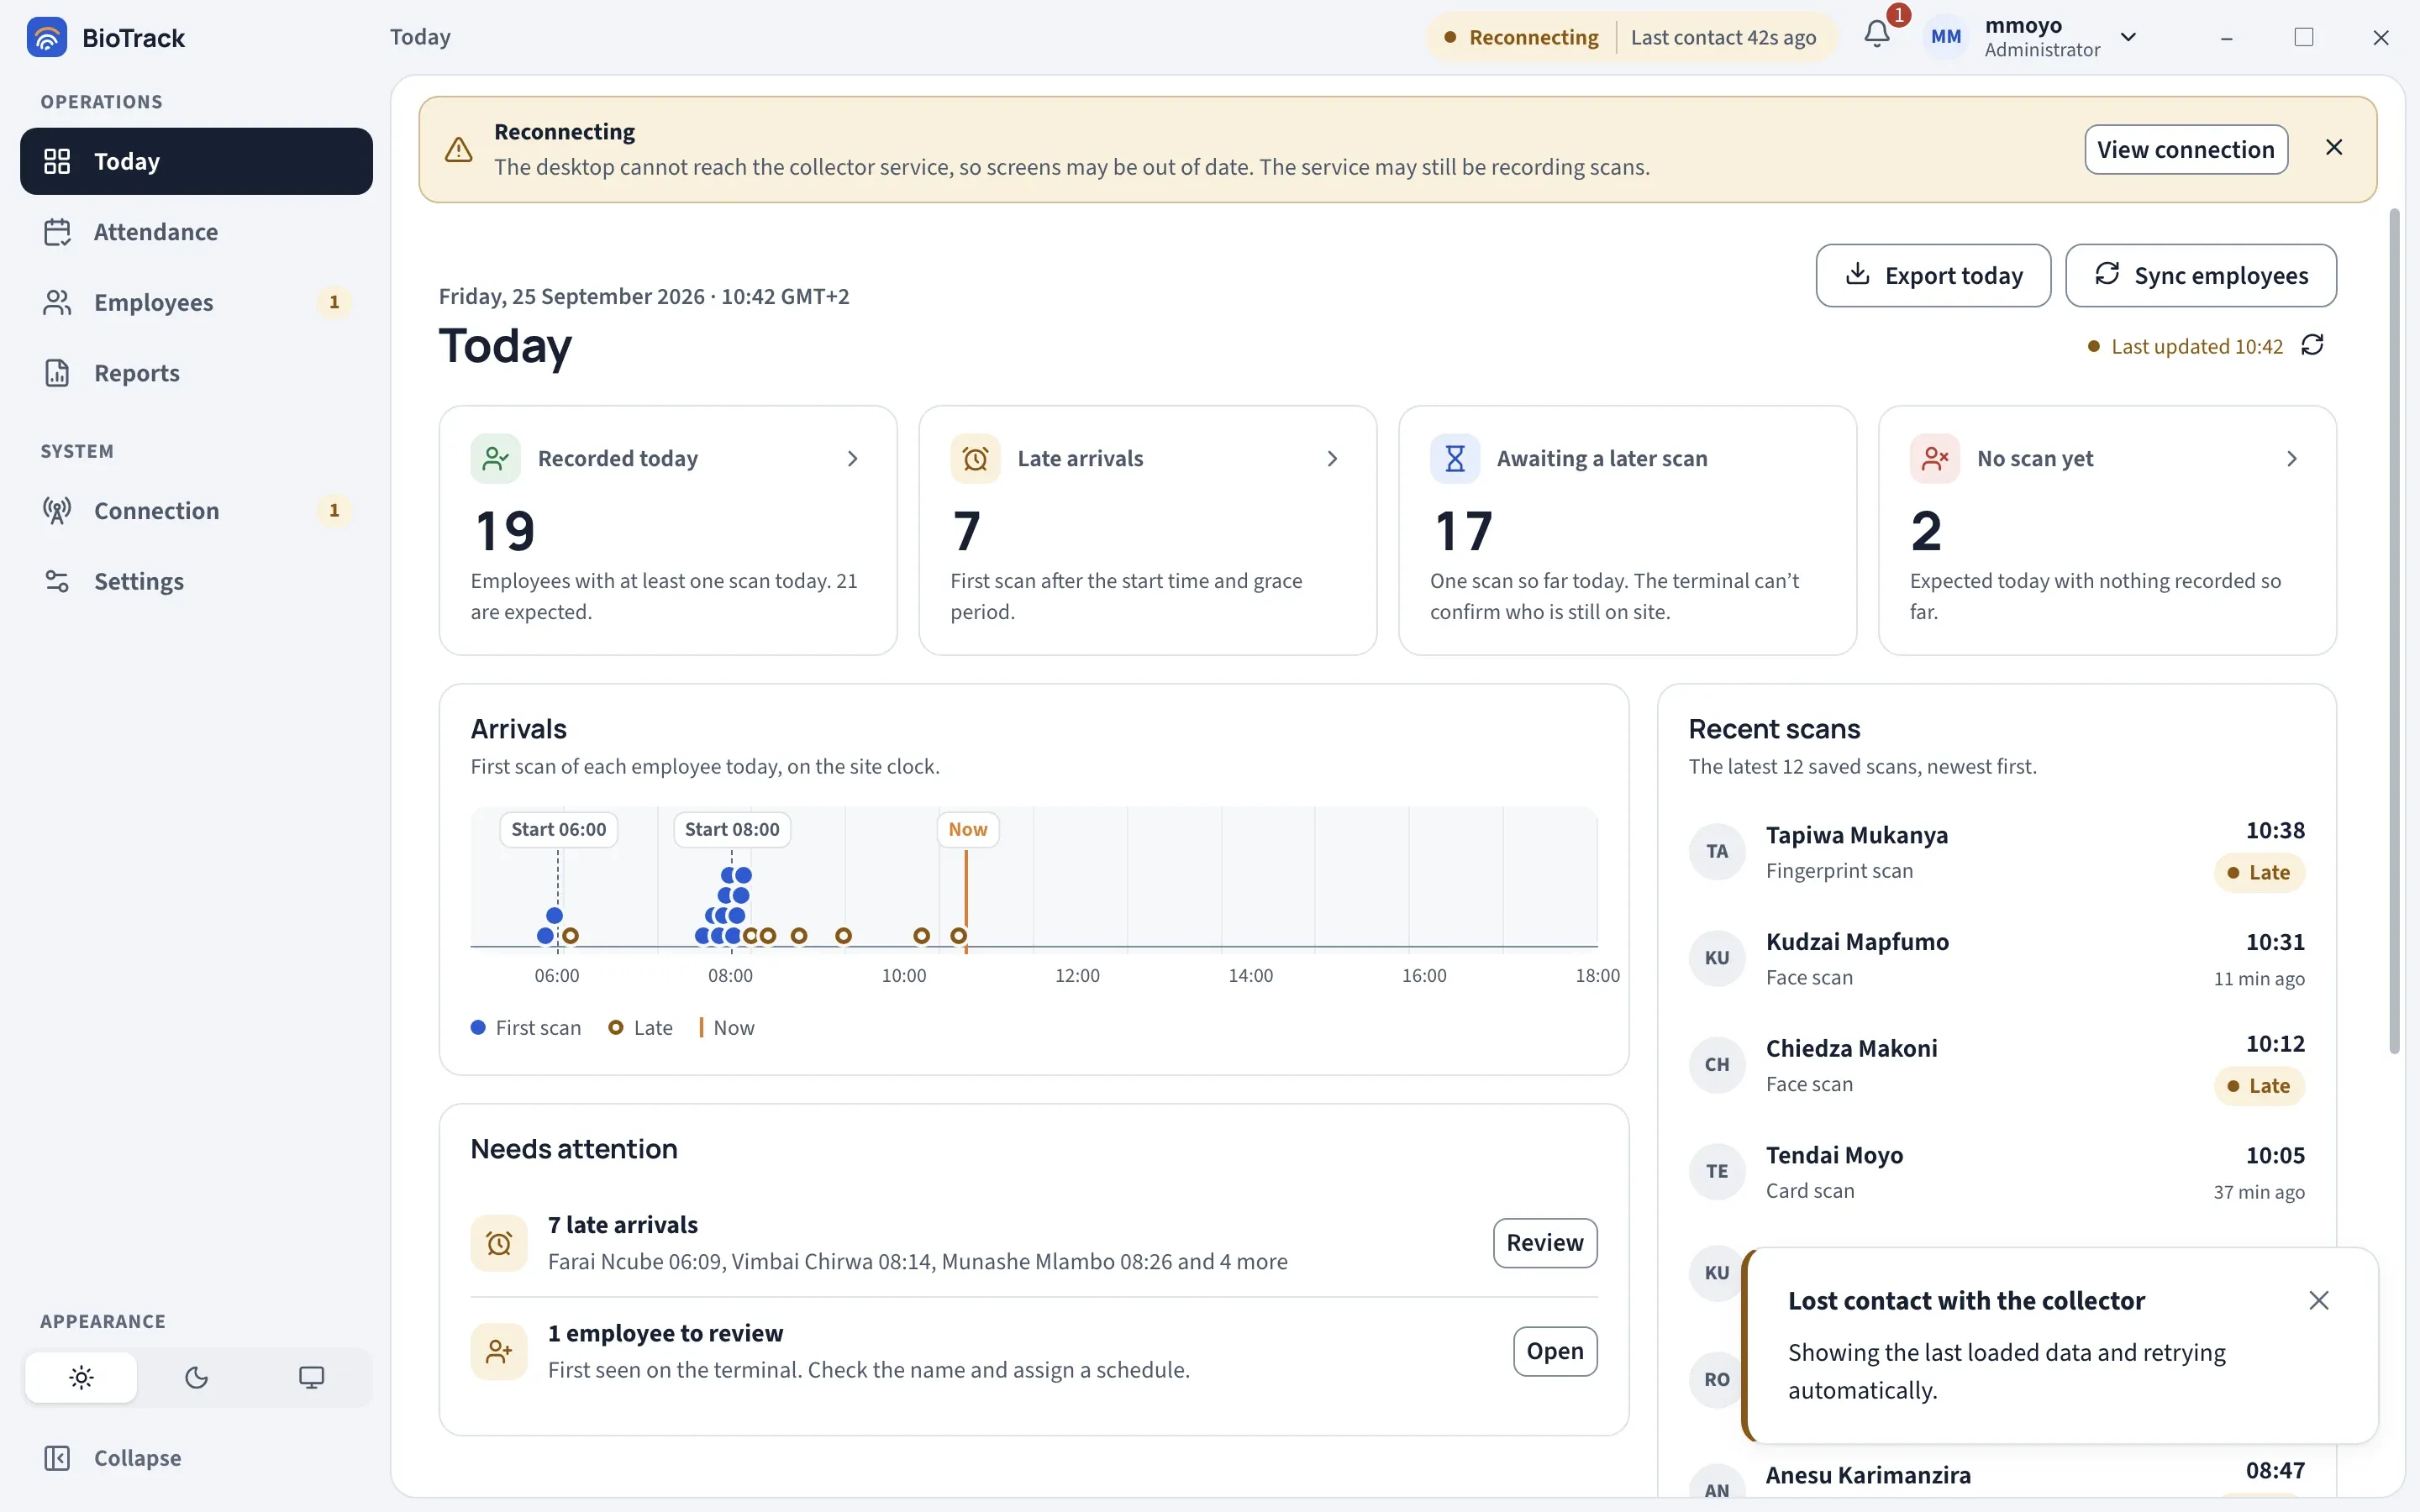Click the Late arrivals alarm clock icon
This screenshot has width=2420, height=1512.
[x=975, y=458]
